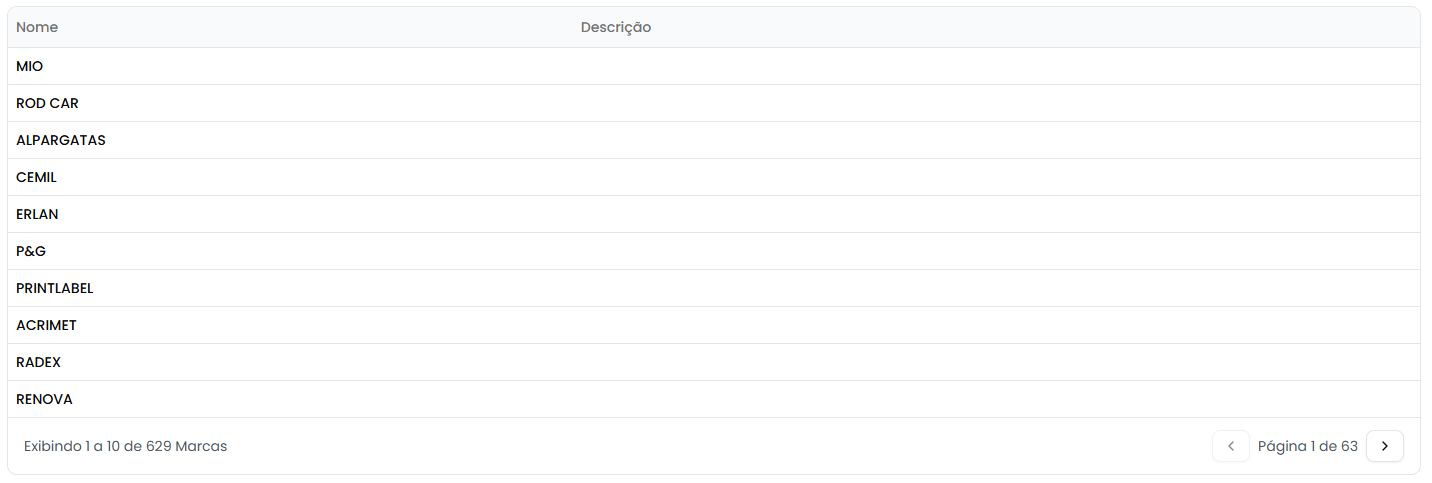The width and height of the screenshot is (1432, 483).
Task: Select the ROD CAR brand row
Action: [47, 103]
